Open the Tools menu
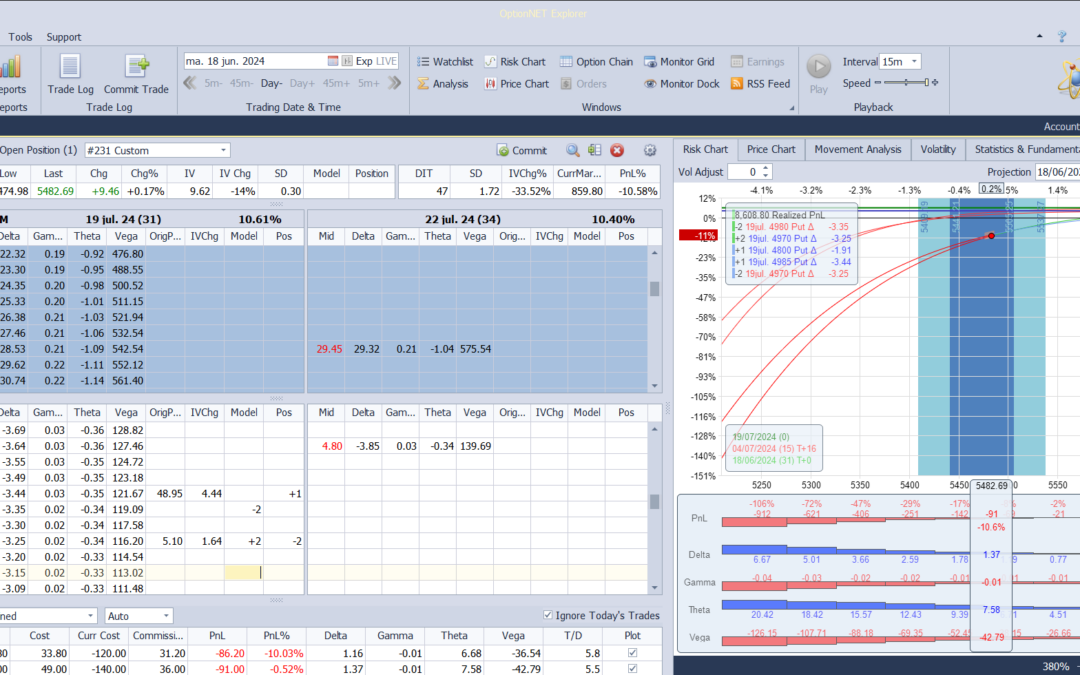 point(21,37)
